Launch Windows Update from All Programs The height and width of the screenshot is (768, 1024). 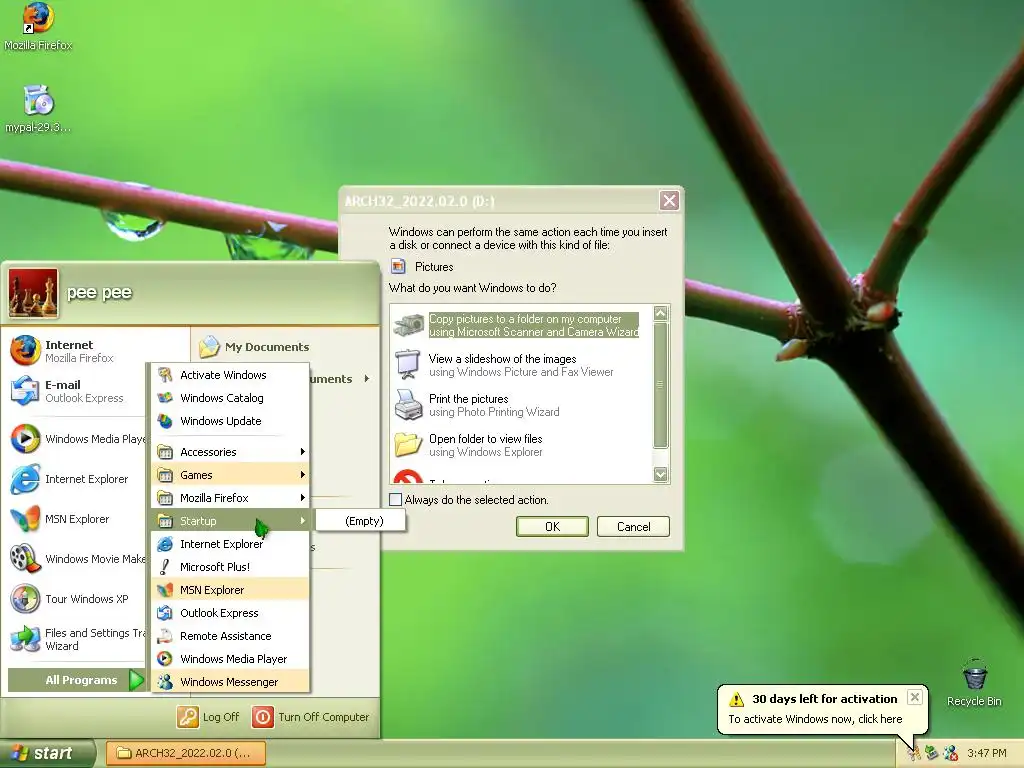click(231, 421)
